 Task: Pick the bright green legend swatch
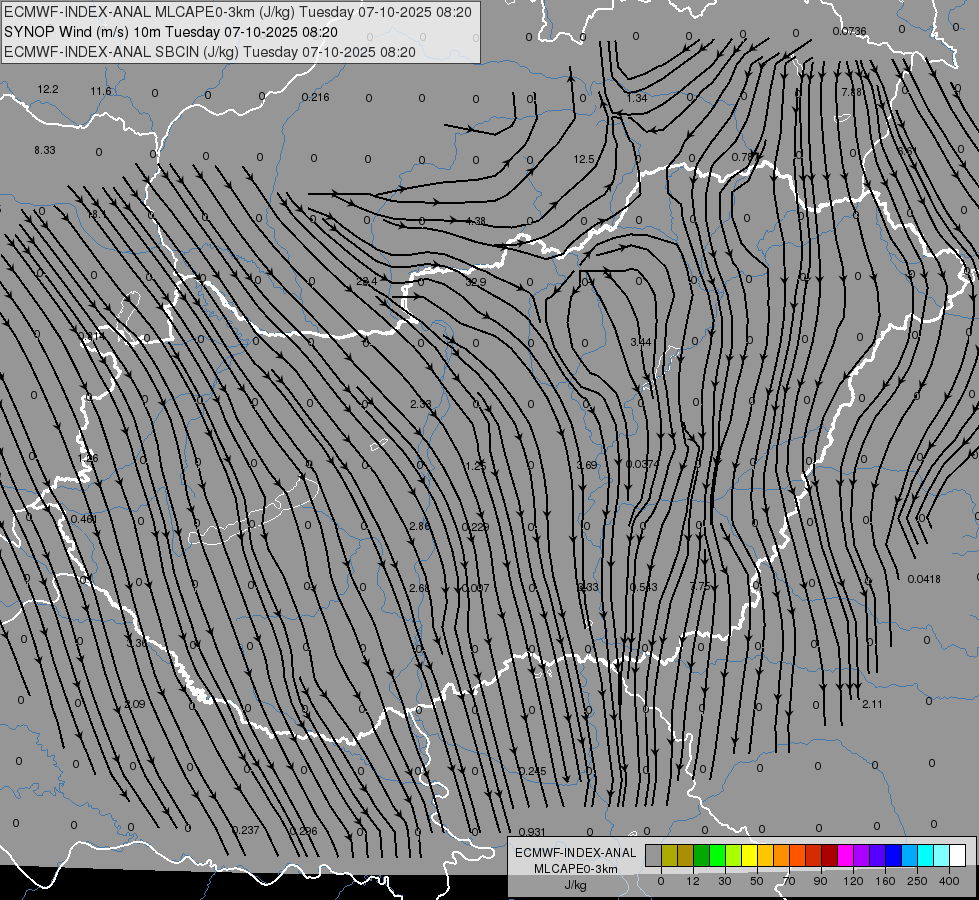tap(717, 855)
